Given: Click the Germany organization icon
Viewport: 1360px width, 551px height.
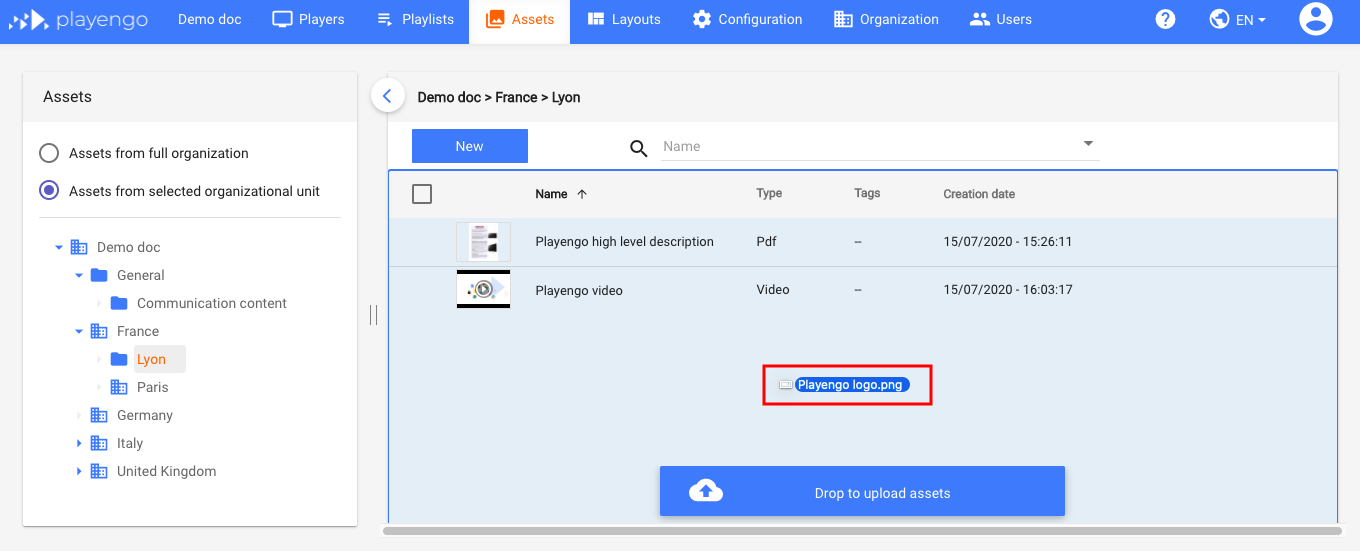Looking at the screenshot, I should [x=99, y=415].
